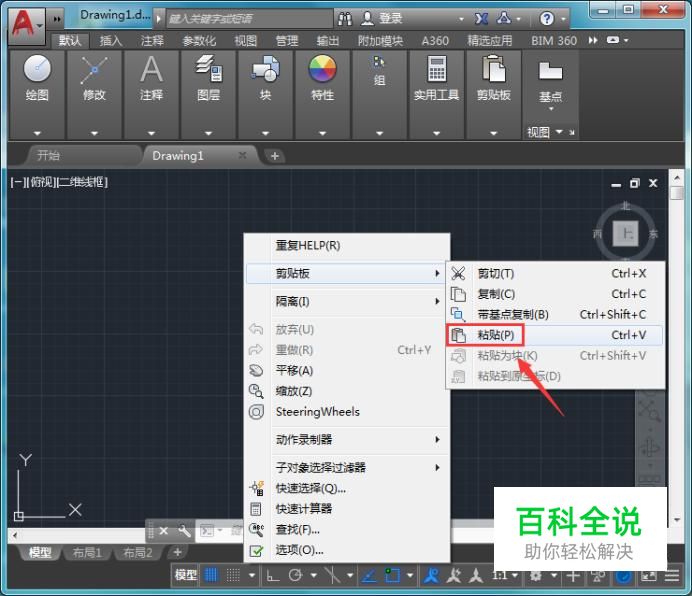
Task: Expand the 视图 panel dropdown arrow
Action: [x=559, y=132]
